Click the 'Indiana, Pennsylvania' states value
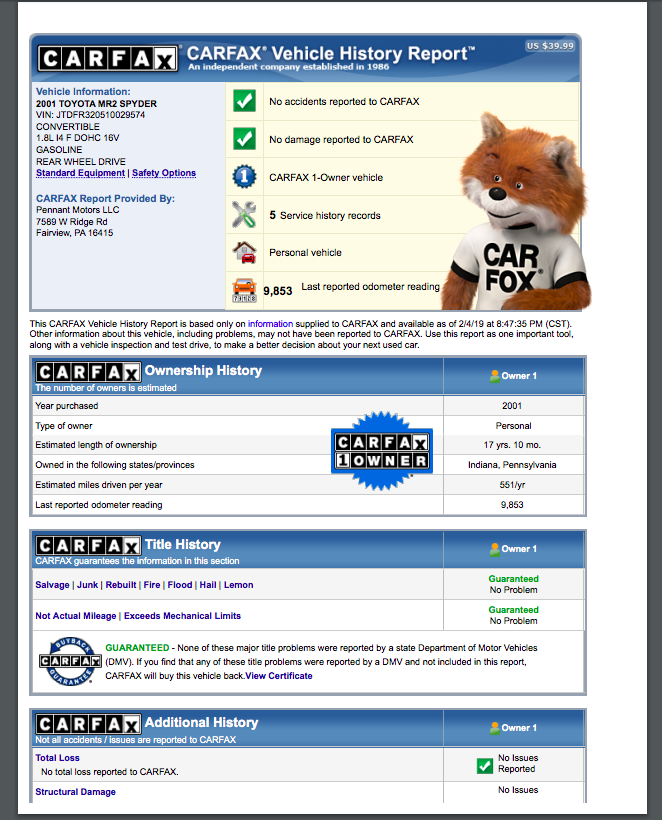 (x=512, y=465)
